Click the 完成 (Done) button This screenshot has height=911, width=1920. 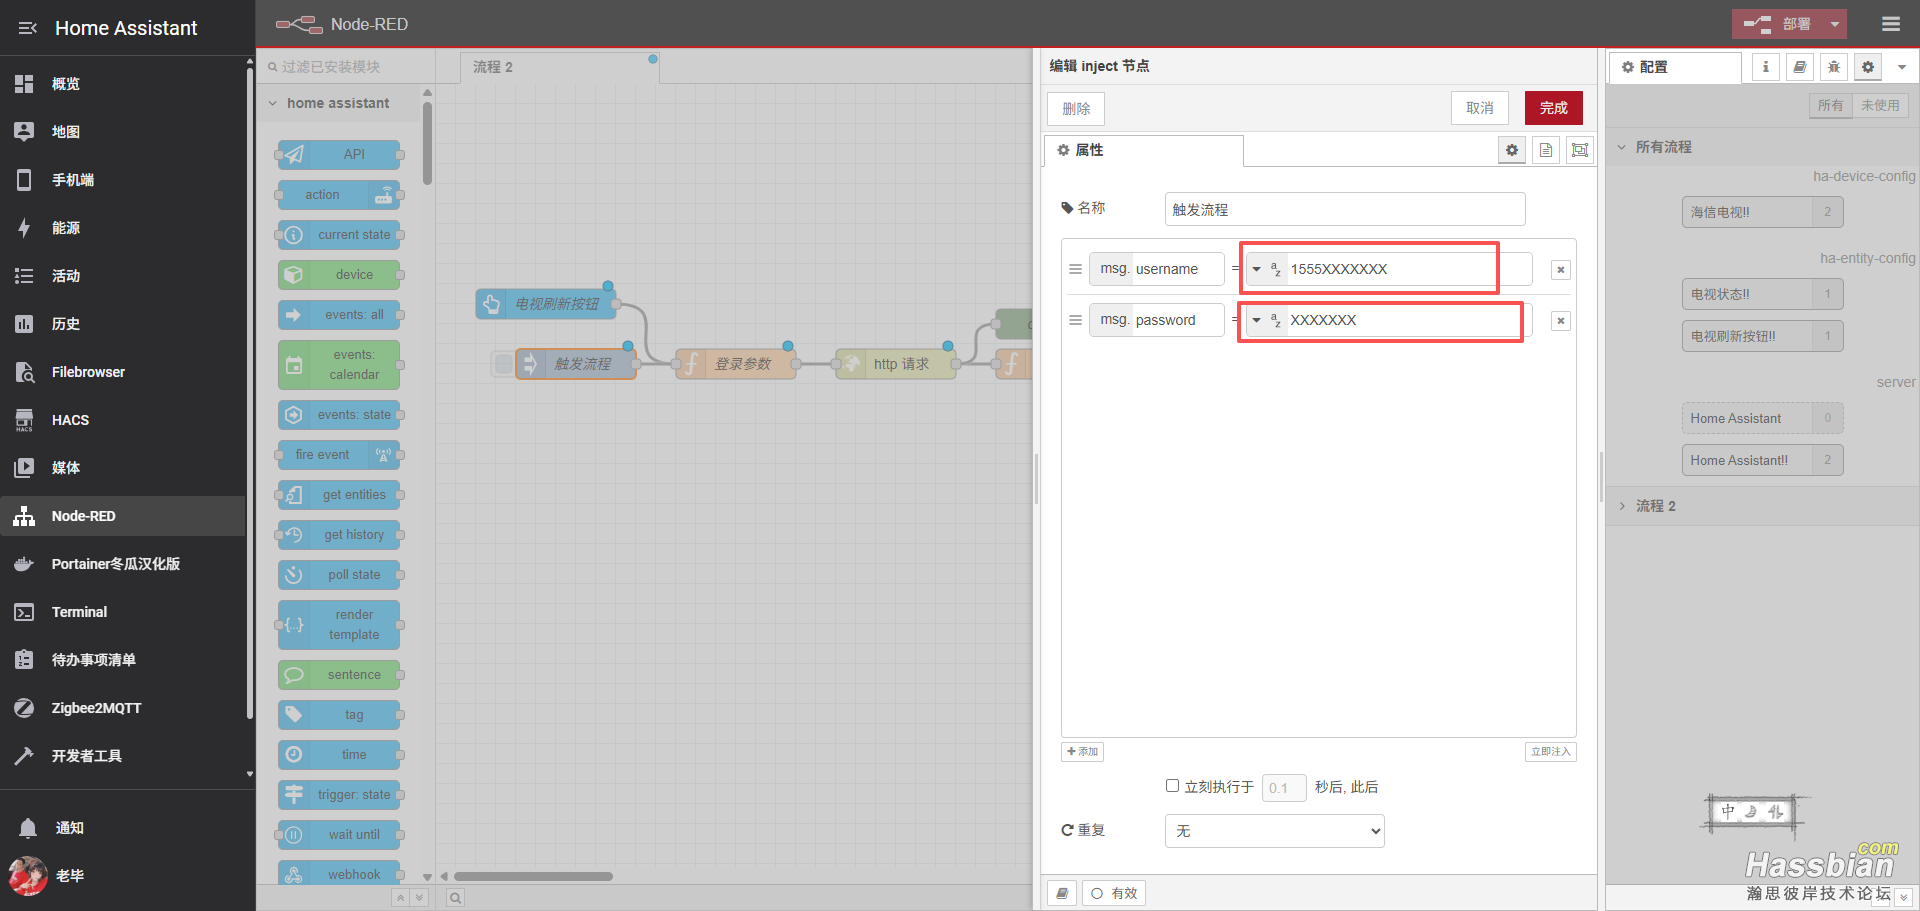click(1553, 108)
